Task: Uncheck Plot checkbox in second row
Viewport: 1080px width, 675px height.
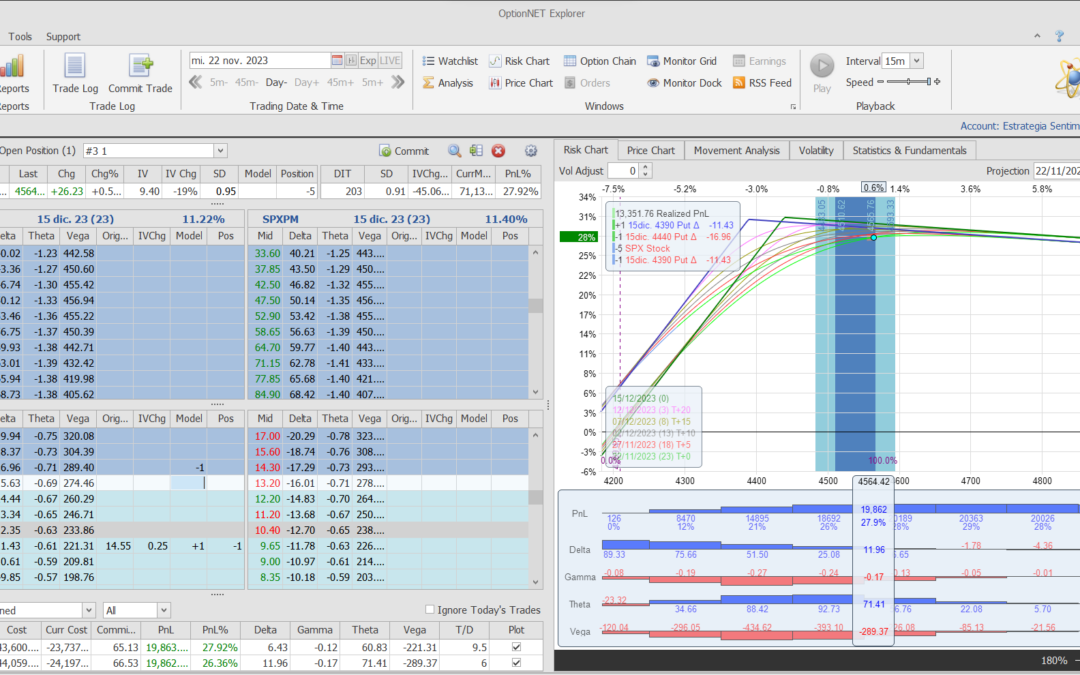Action: click(x=515, y=662)
